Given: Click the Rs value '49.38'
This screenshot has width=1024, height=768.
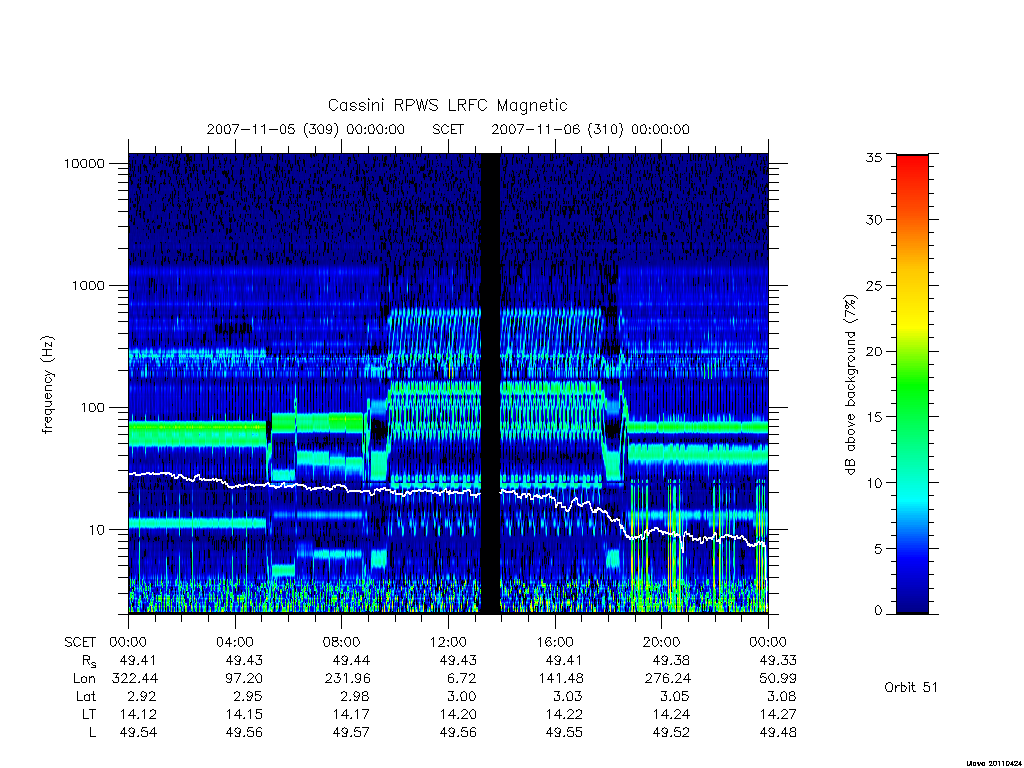Looking at the screenshot, I should coord(671,660).
